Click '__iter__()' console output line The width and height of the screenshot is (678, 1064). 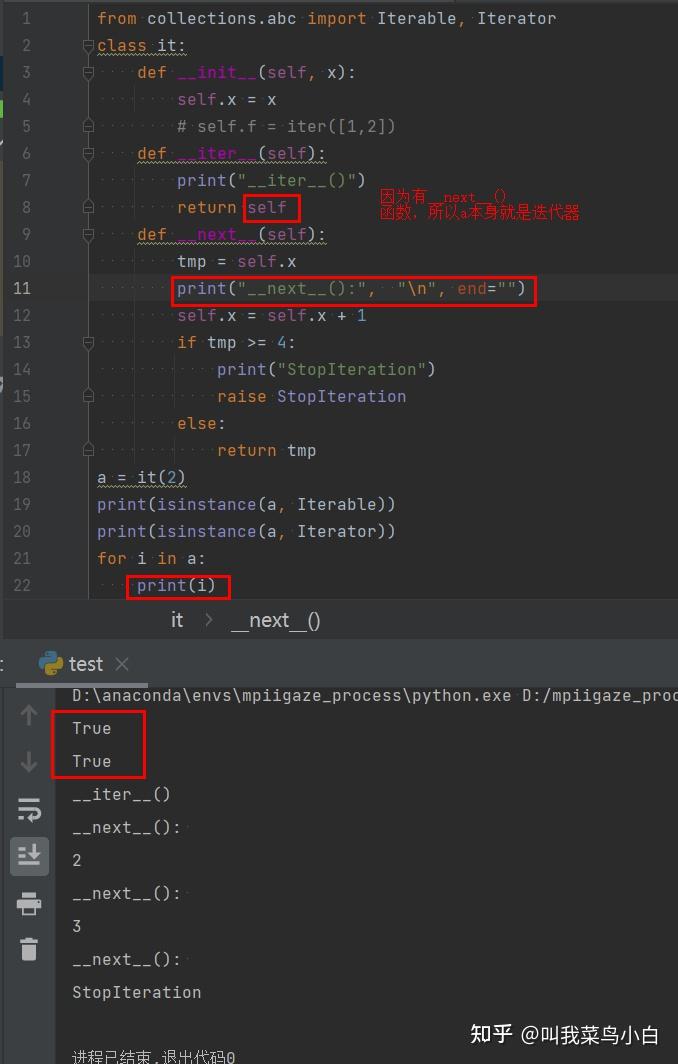pyautogui.click(x=121, y=795)
